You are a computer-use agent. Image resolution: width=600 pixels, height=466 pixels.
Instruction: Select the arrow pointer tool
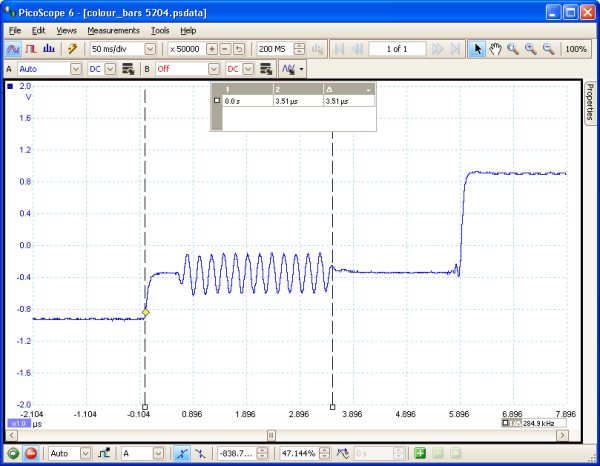(x=477, y=49)
